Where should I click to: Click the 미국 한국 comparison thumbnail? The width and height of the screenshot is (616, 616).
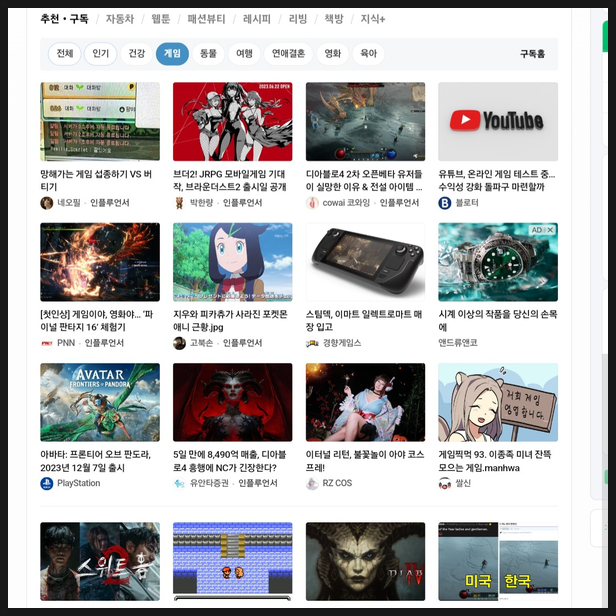coord(498,561)
